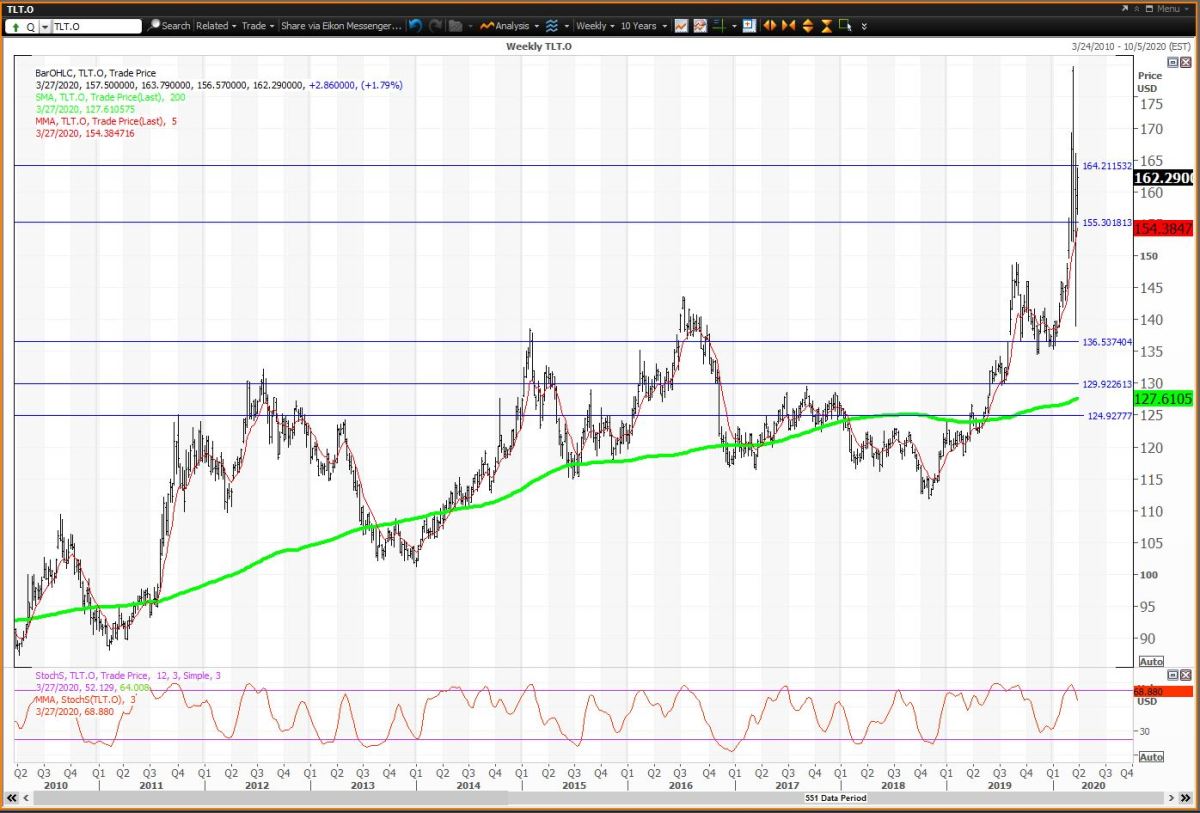
Task: Click the 551 Data Period scrollbar
Action: click(x=590, y=798)
